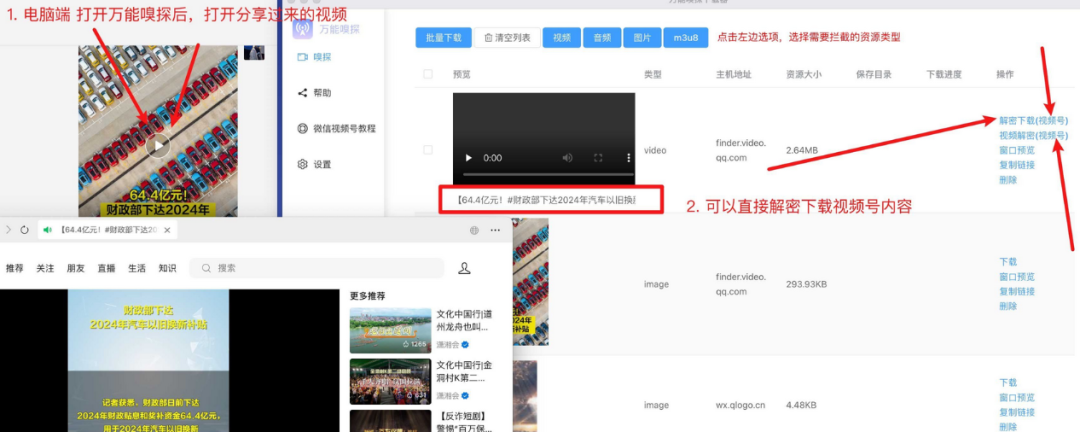
Task: Click 视频解密(视频号) link
Action: point(1034,135)
